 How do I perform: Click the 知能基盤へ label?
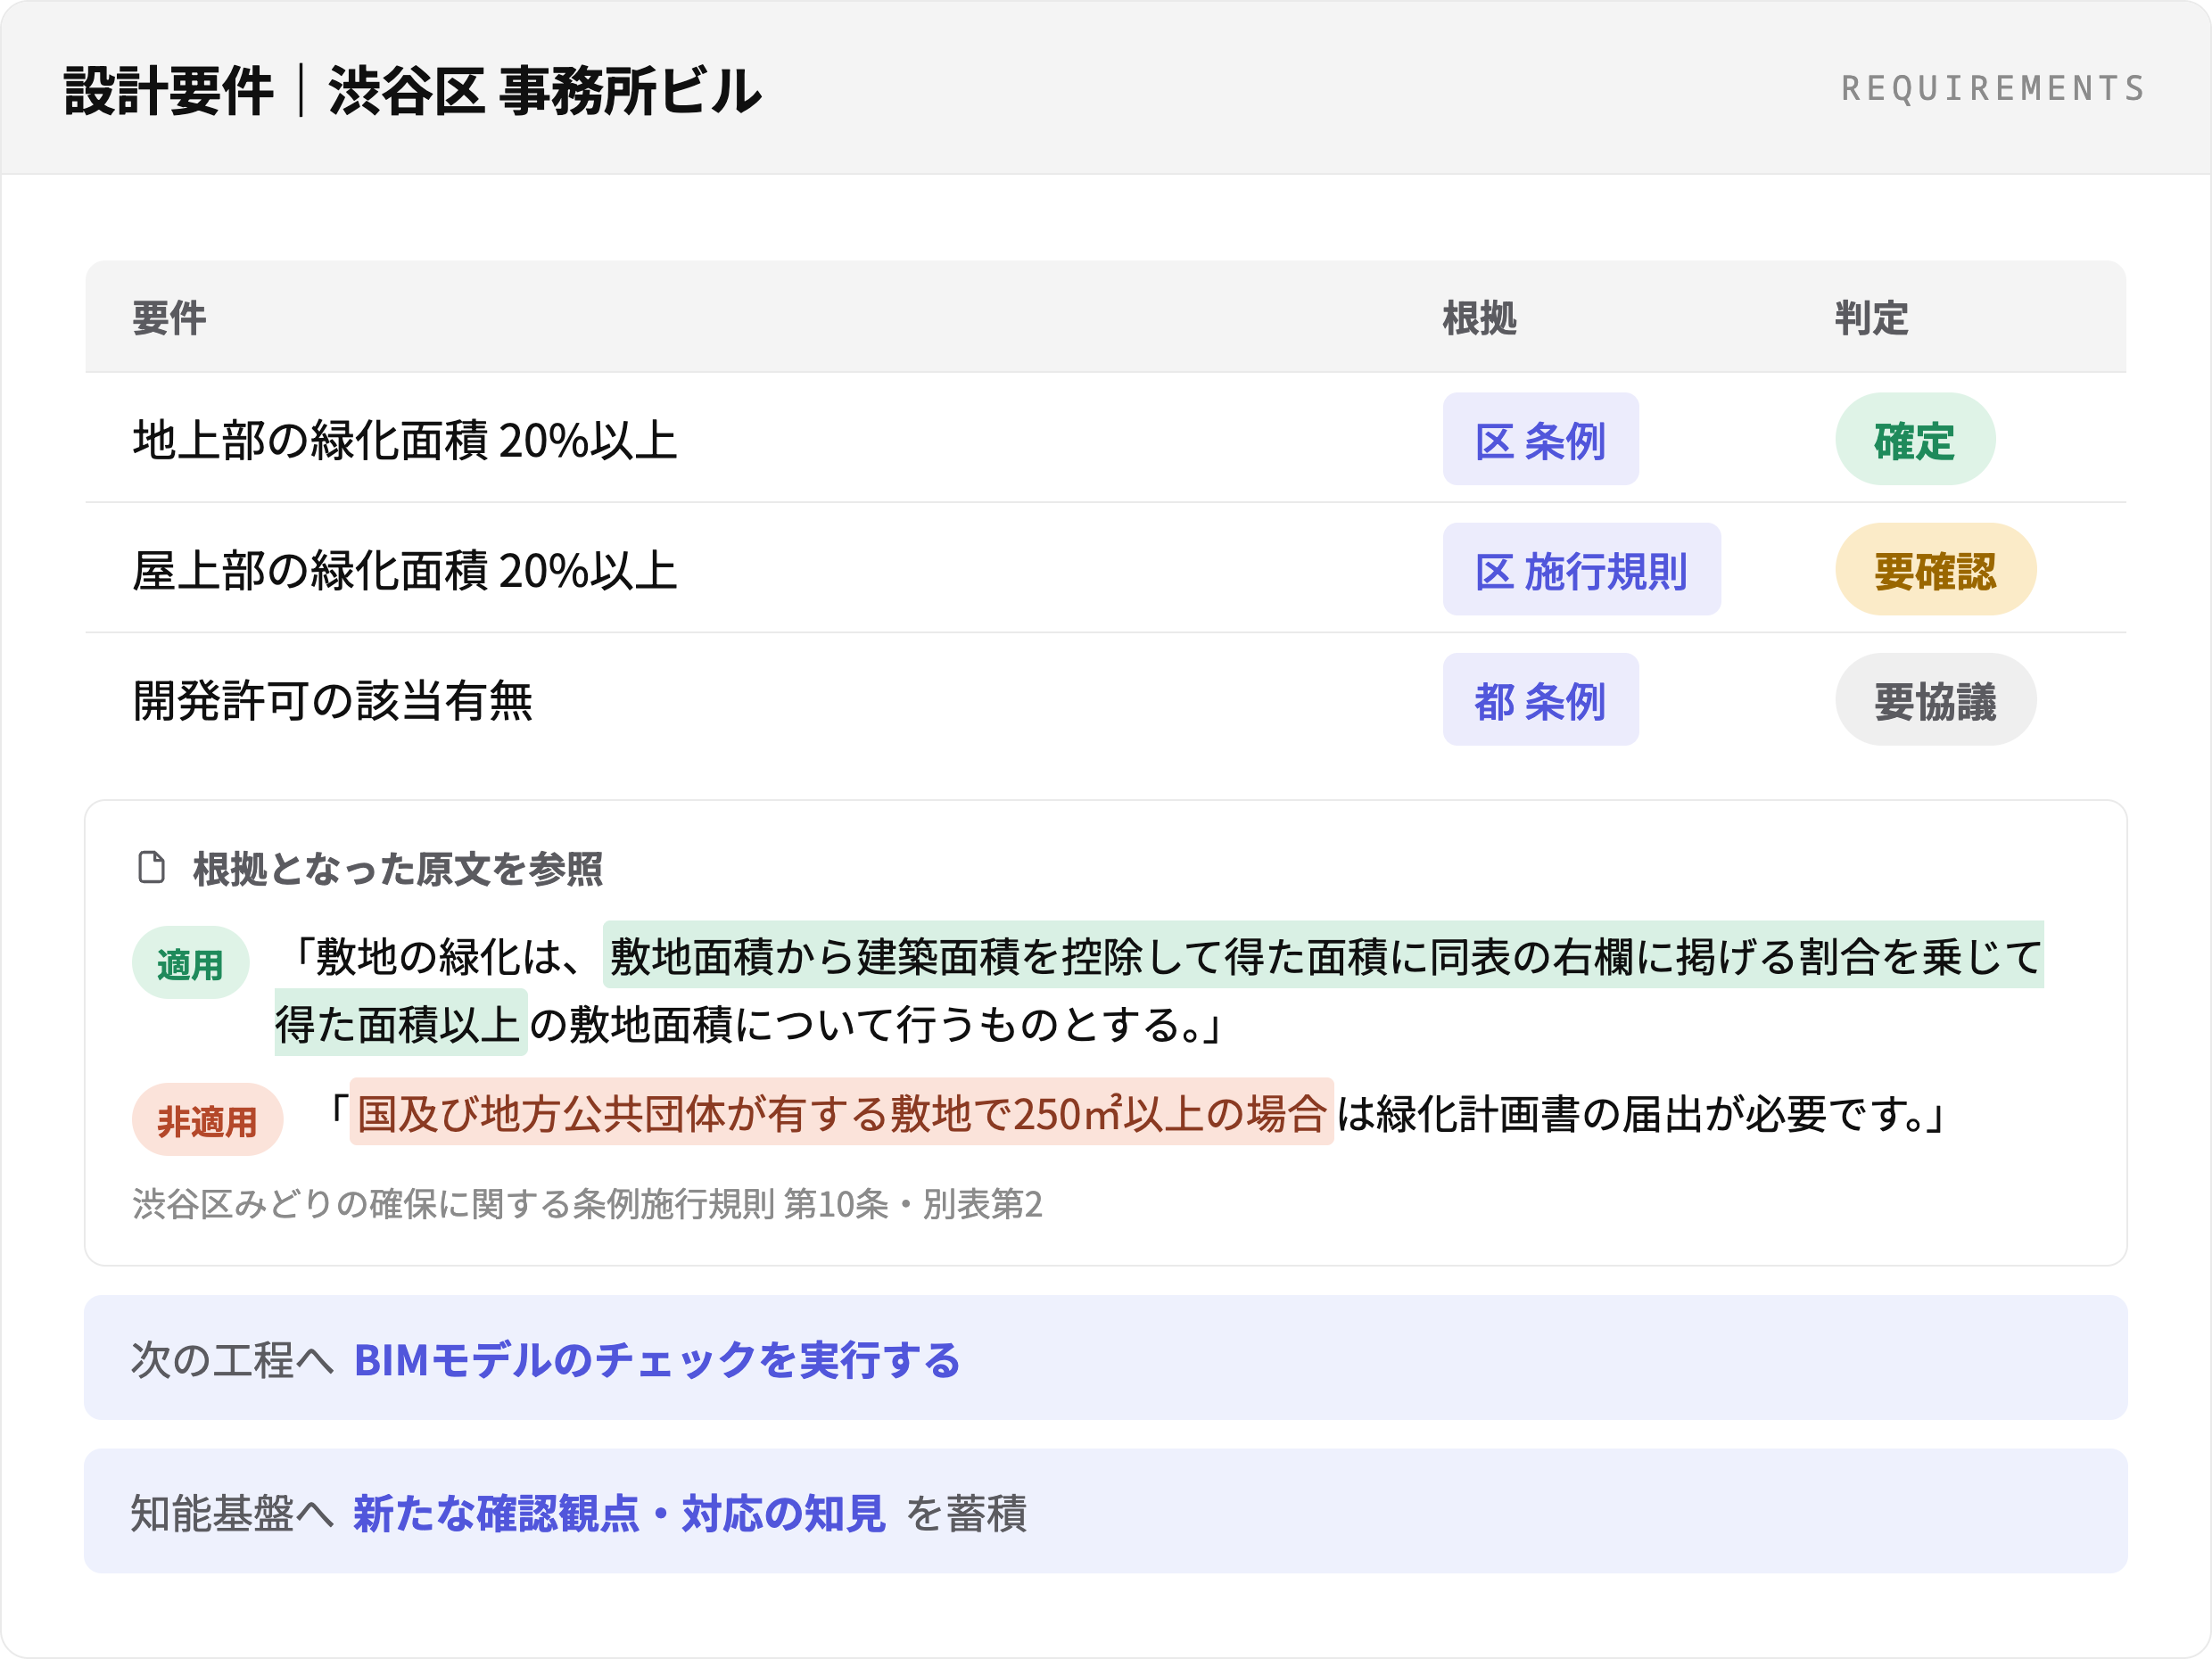click(x=232, y=1512)
